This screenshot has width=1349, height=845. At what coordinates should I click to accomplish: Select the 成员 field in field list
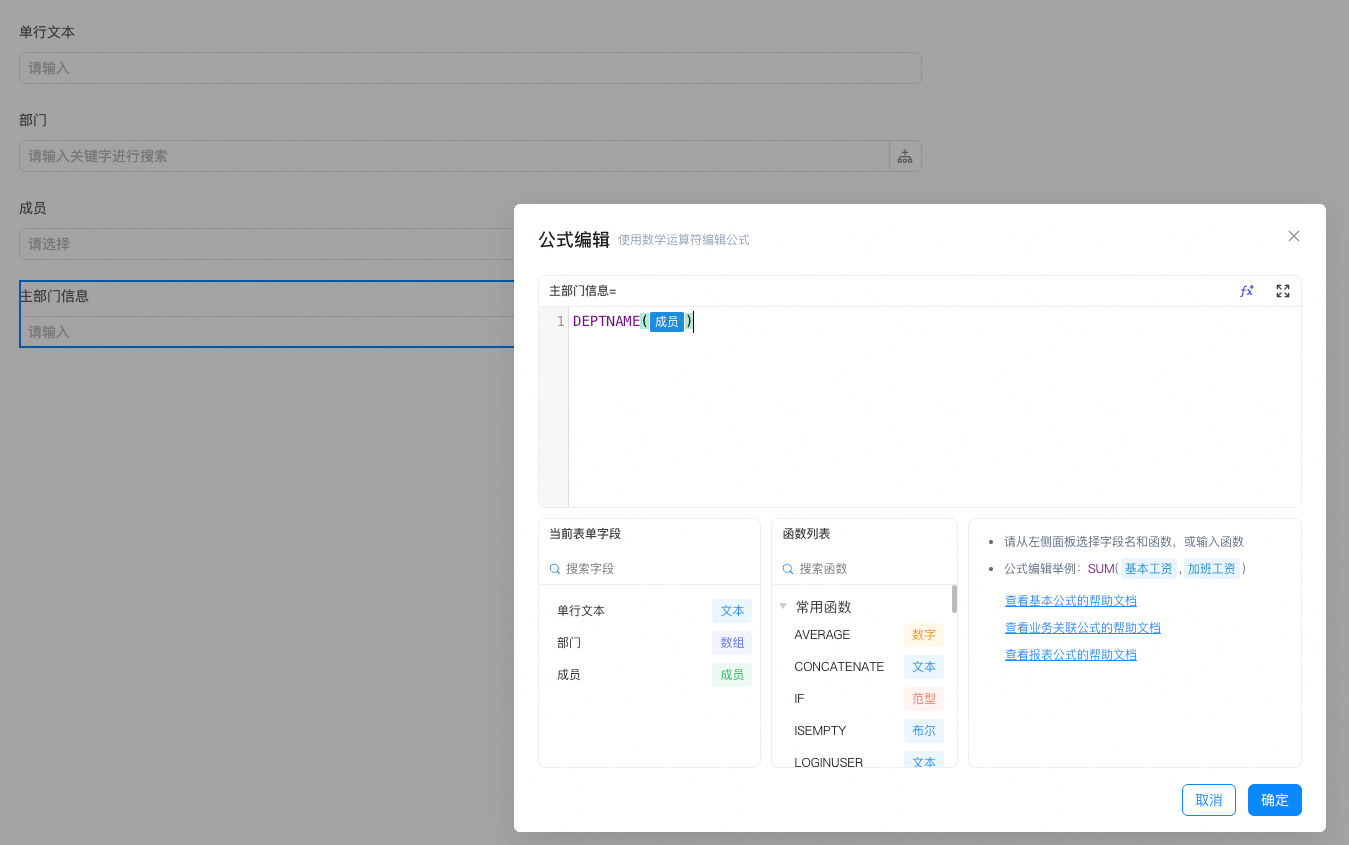[569, 675]
